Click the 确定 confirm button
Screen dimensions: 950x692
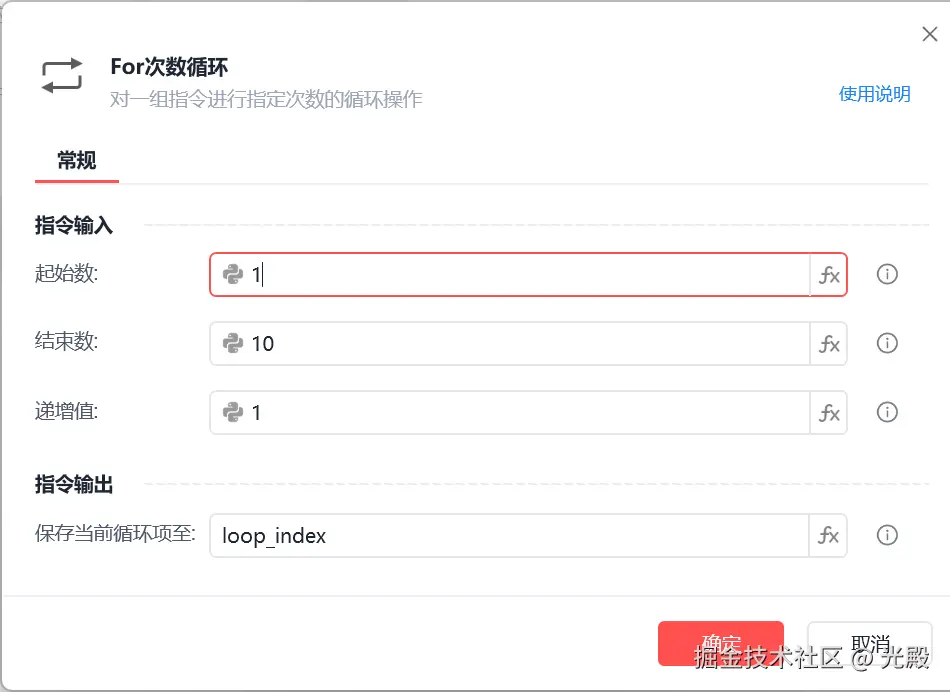pyautogui.click(x=720, y=643)
